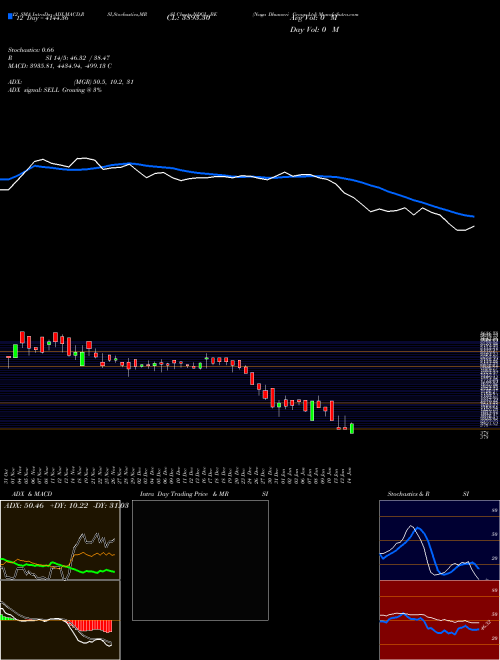Click the MACD values line '3935.81, 4434.94'
Screen dimensions: 500x660
(60, 66)
